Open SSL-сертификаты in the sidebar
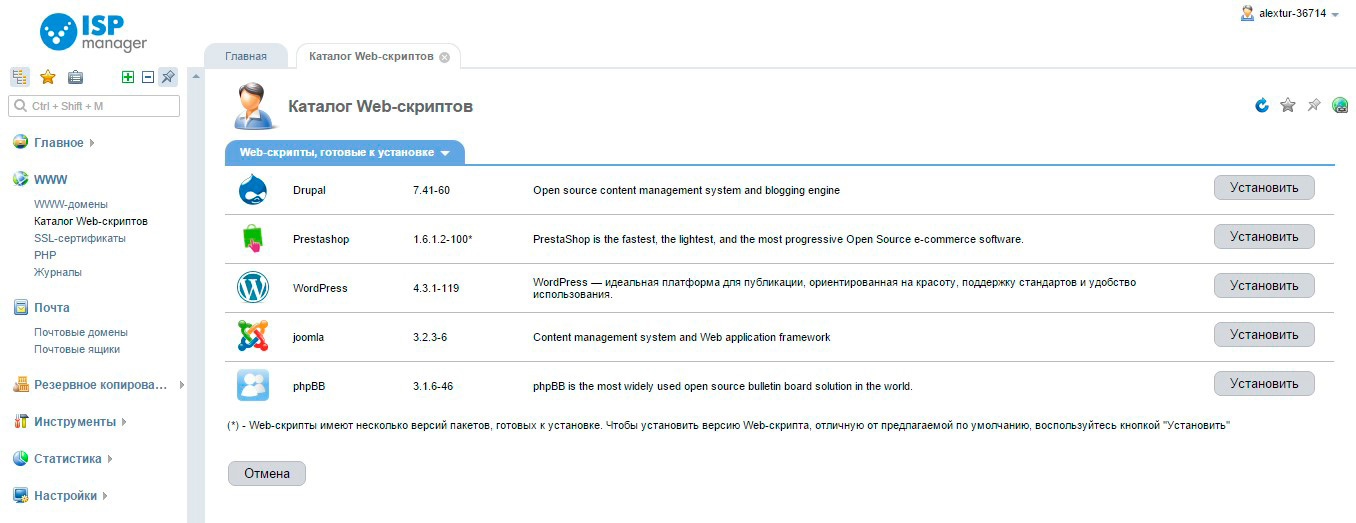The image size is (1356, 523). pos(80,238)
